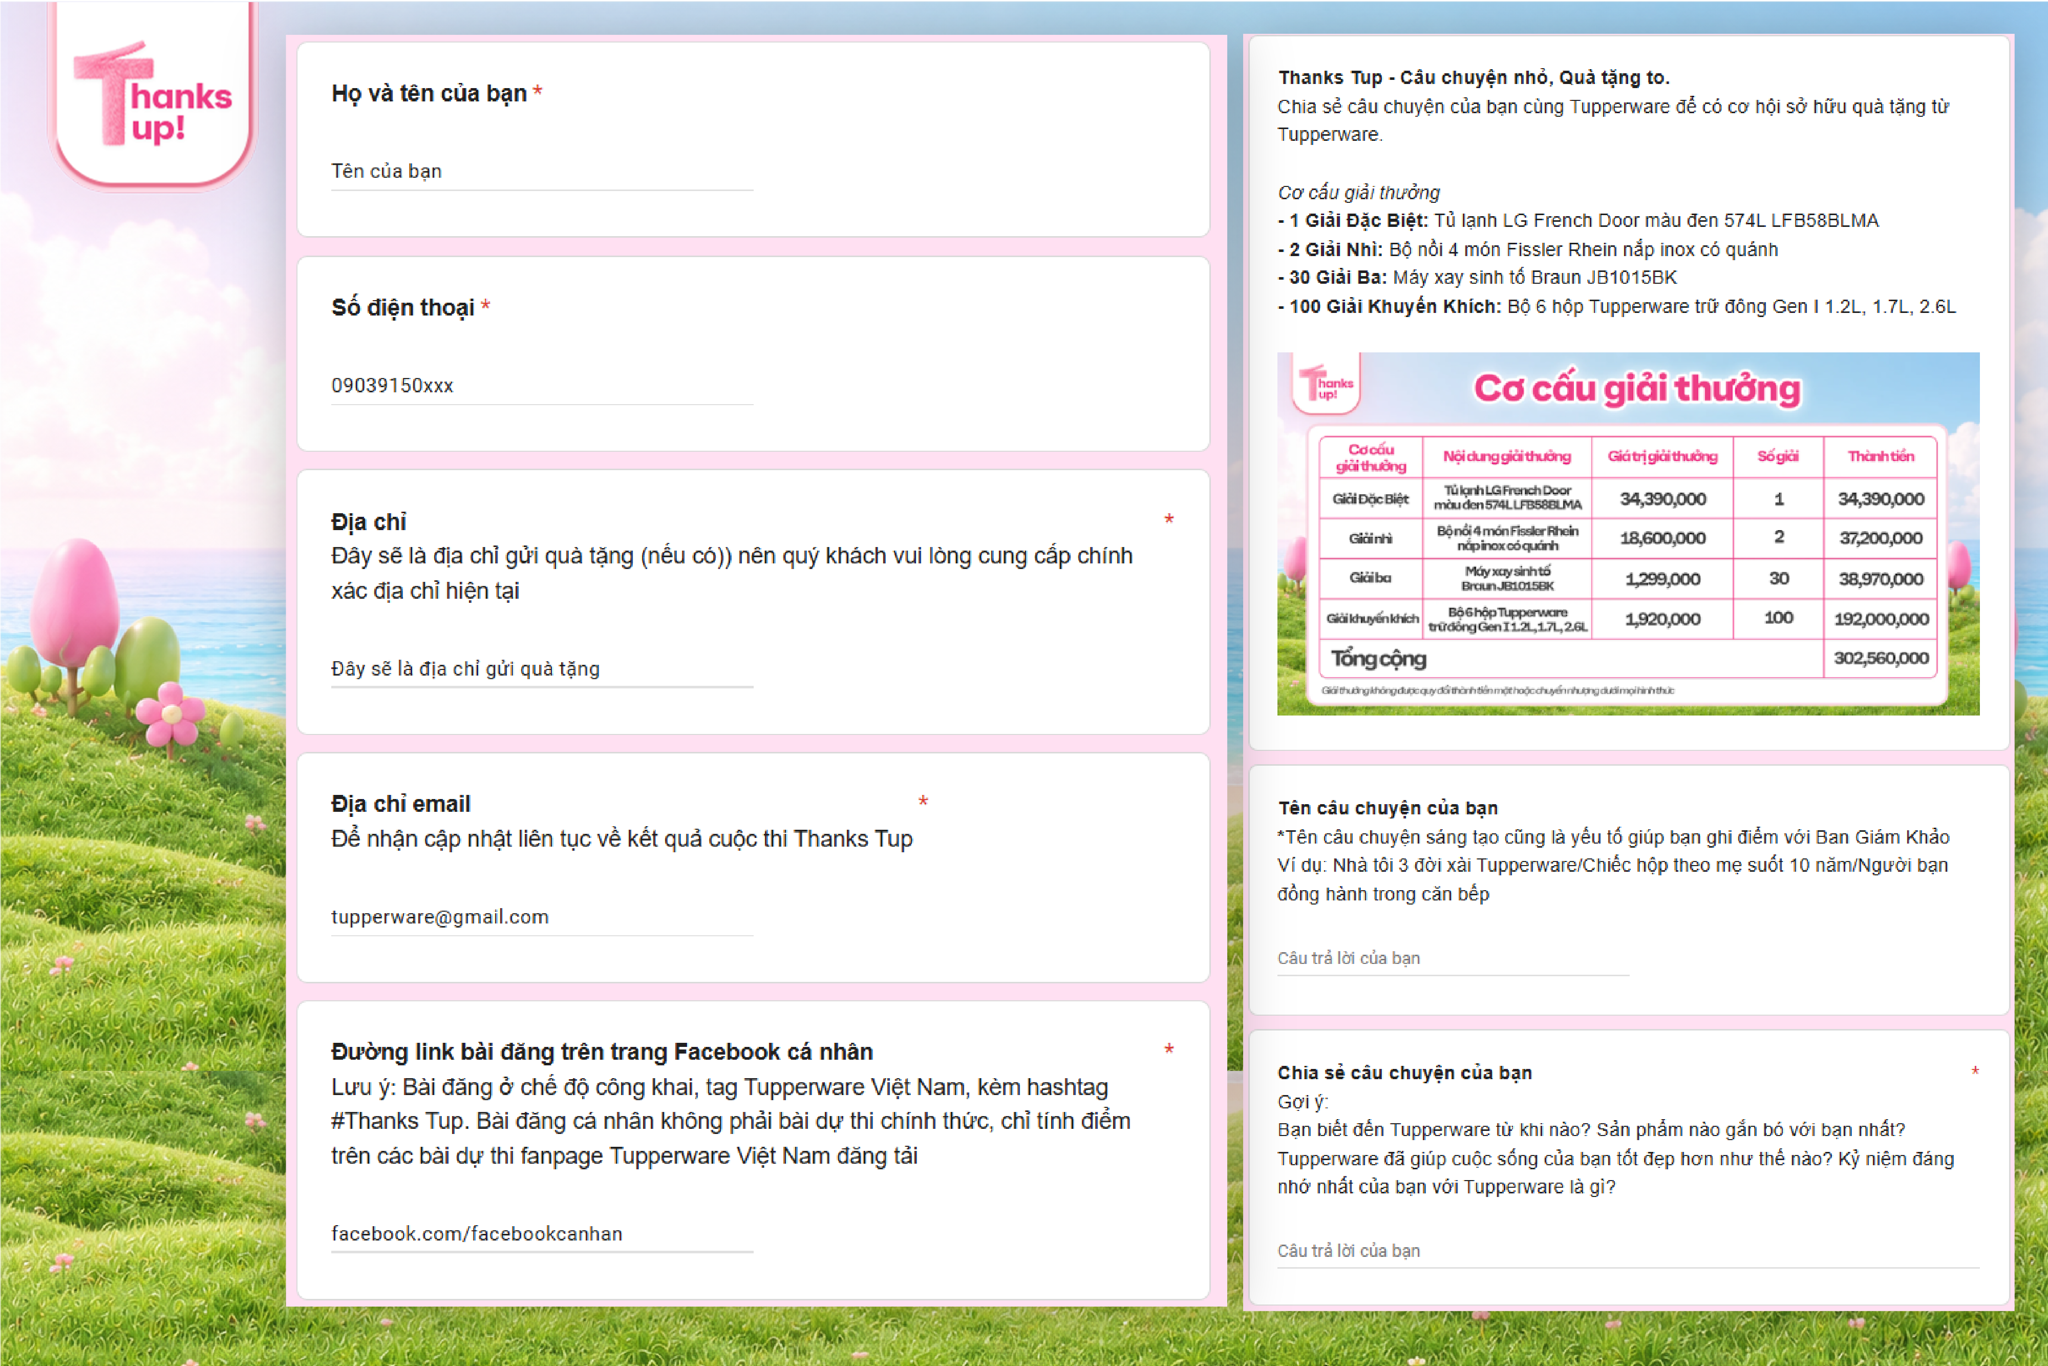Click the 'Thành tiền' table header

point(1881,457)
